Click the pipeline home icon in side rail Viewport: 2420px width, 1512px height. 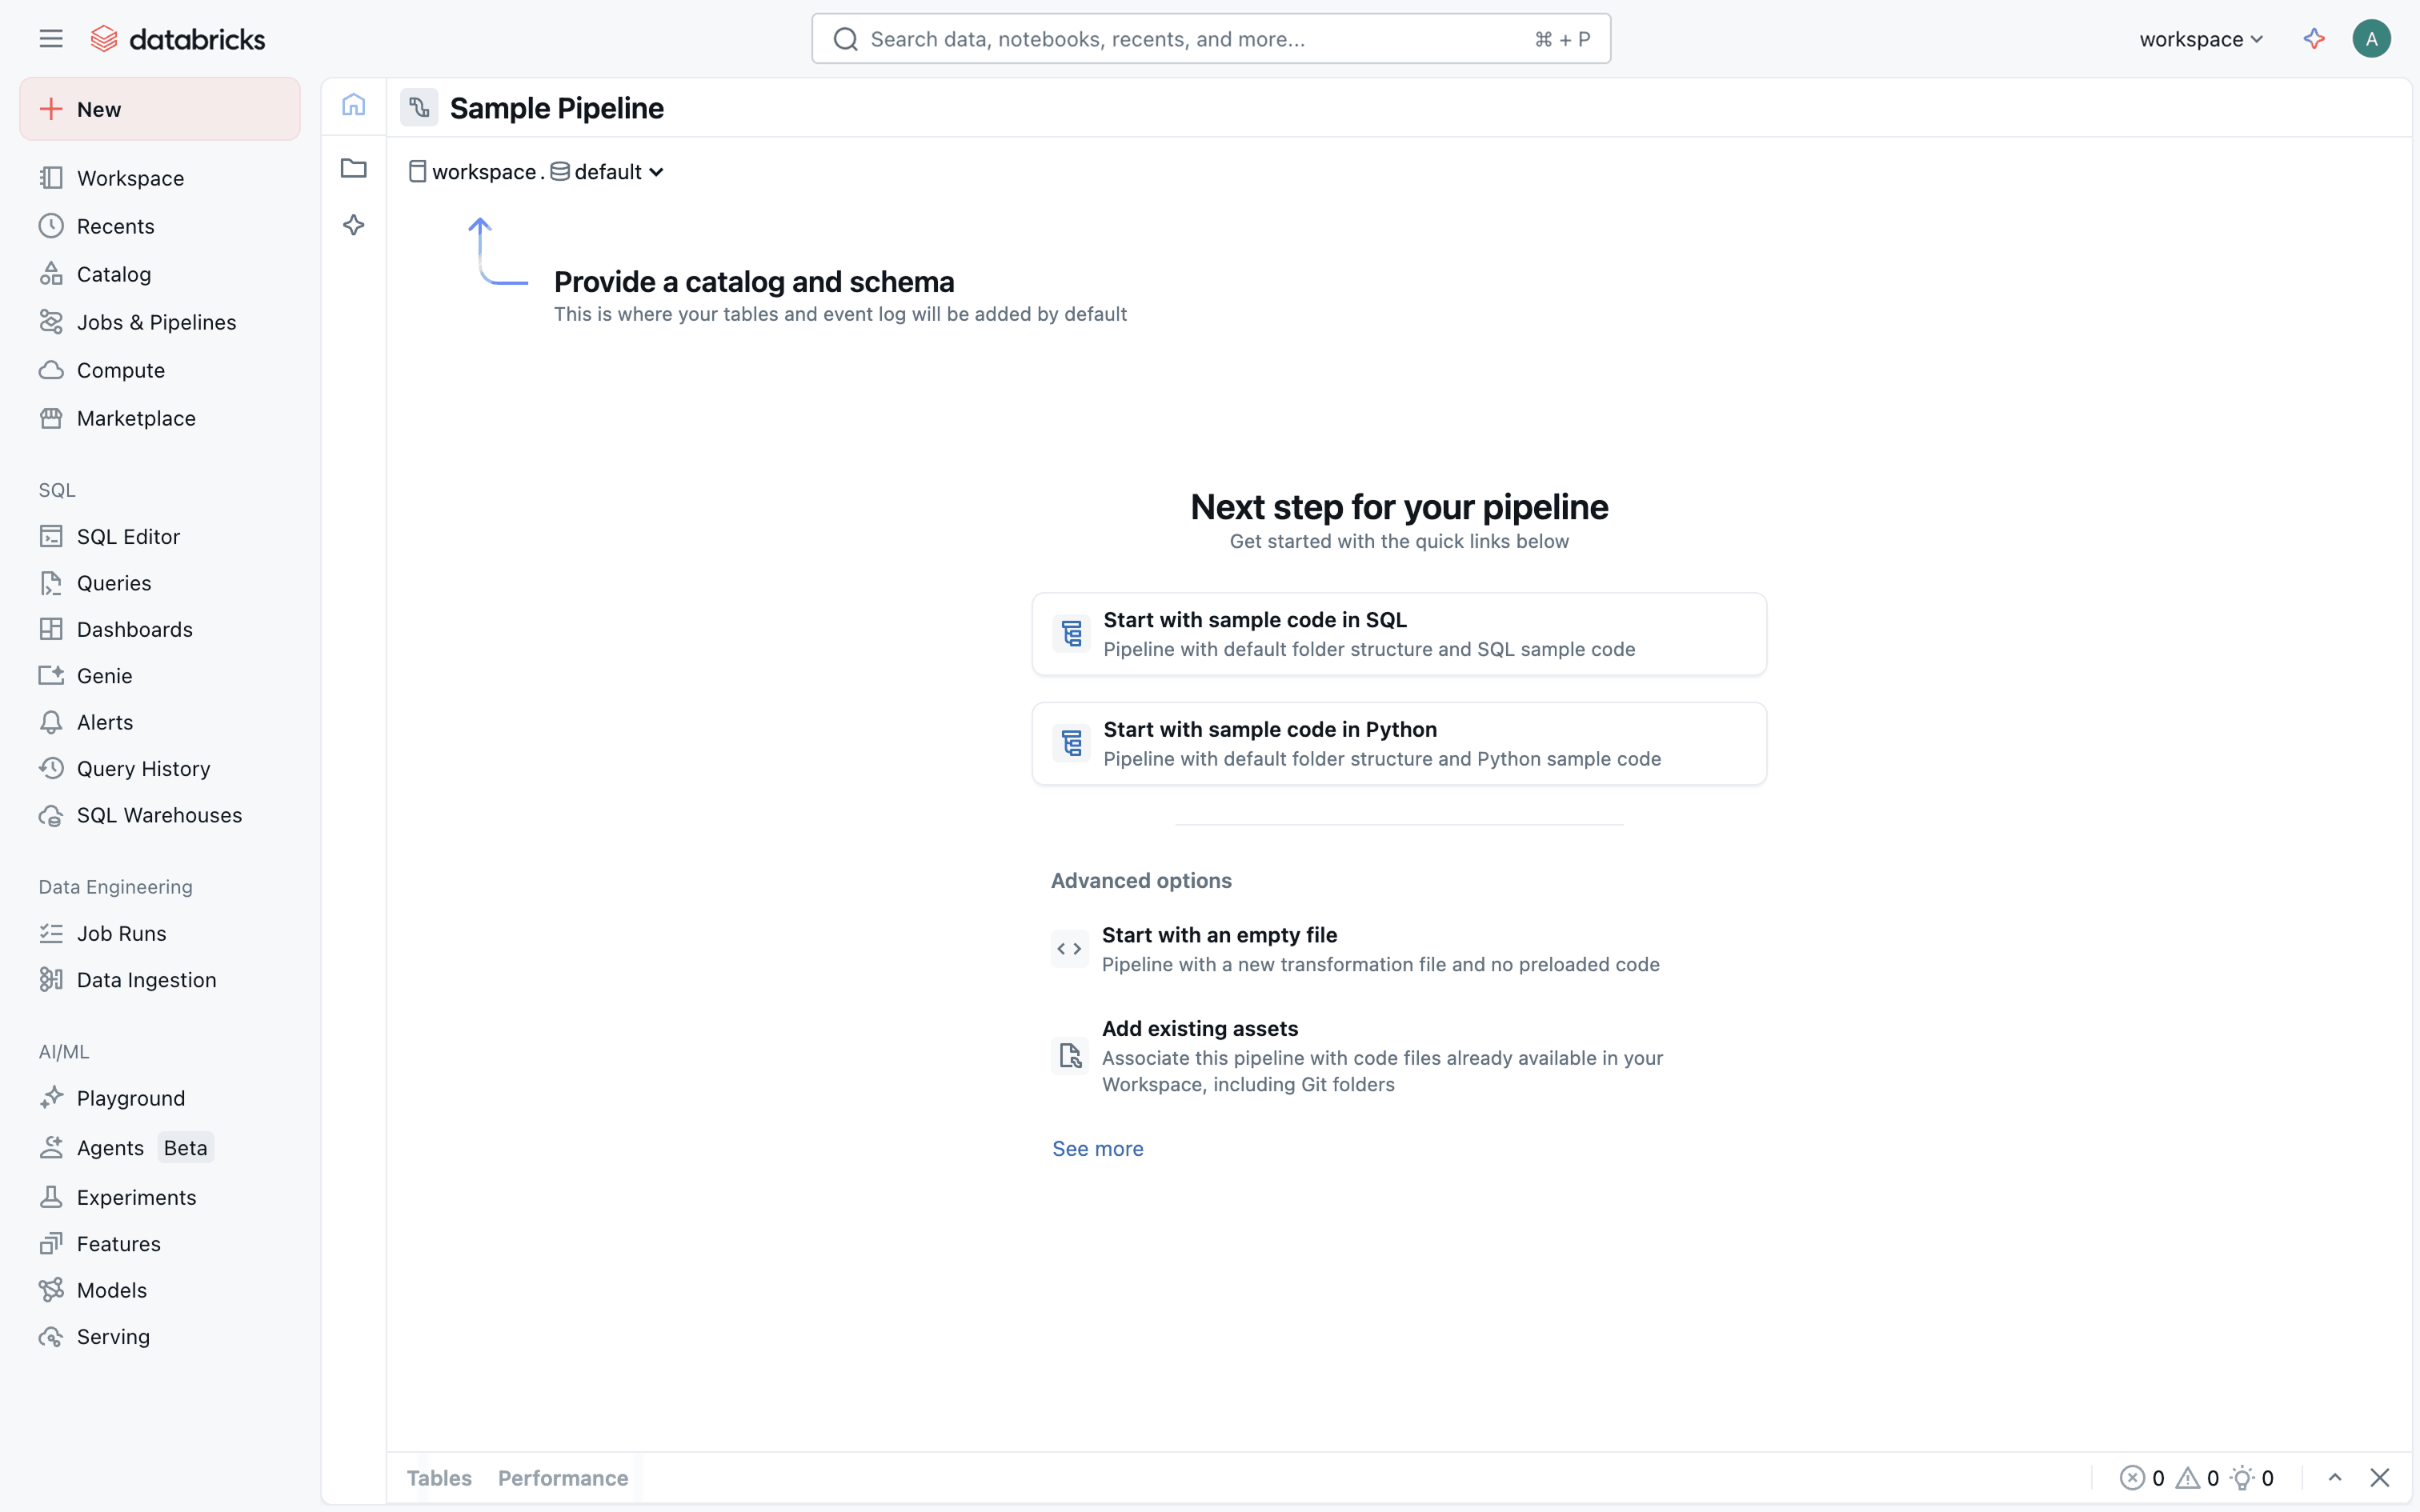click(x=353, y=105)
